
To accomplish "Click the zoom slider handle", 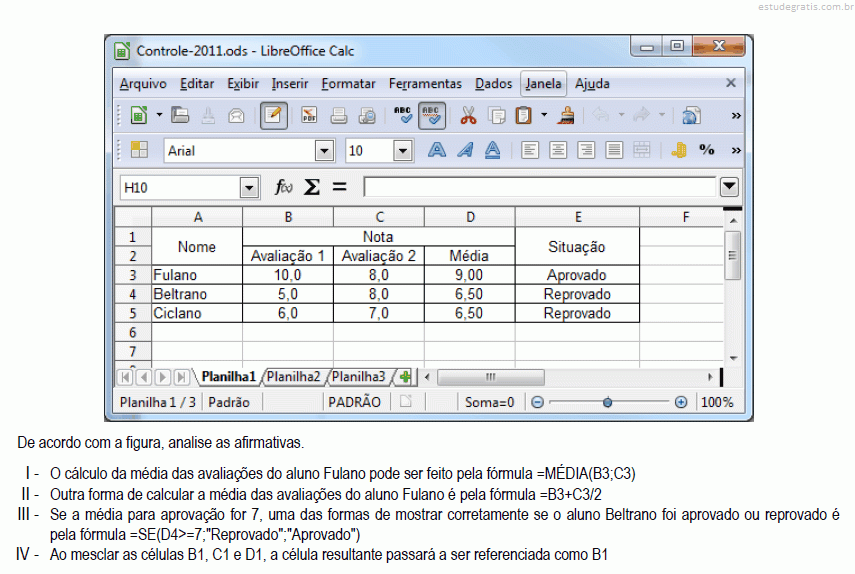I will coord(607,402).
